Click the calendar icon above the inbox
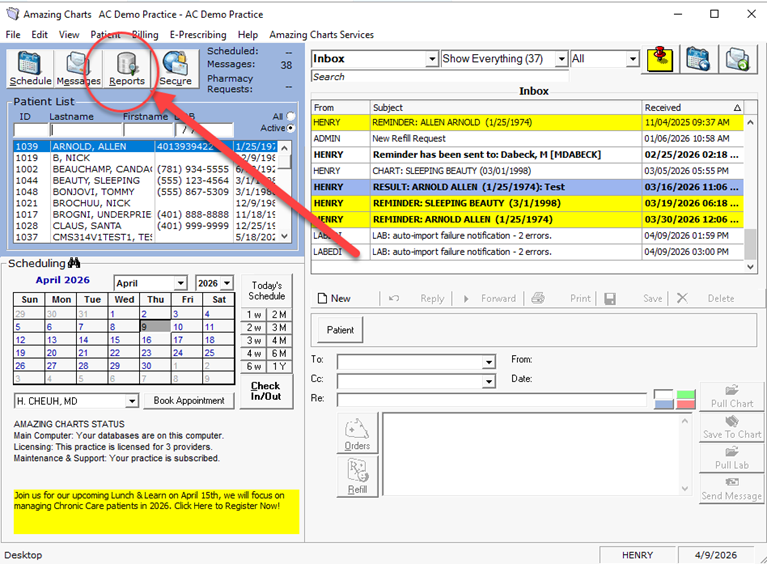This screenshot has height=564, width=767. pyautogui.click(x=698, y=59)
